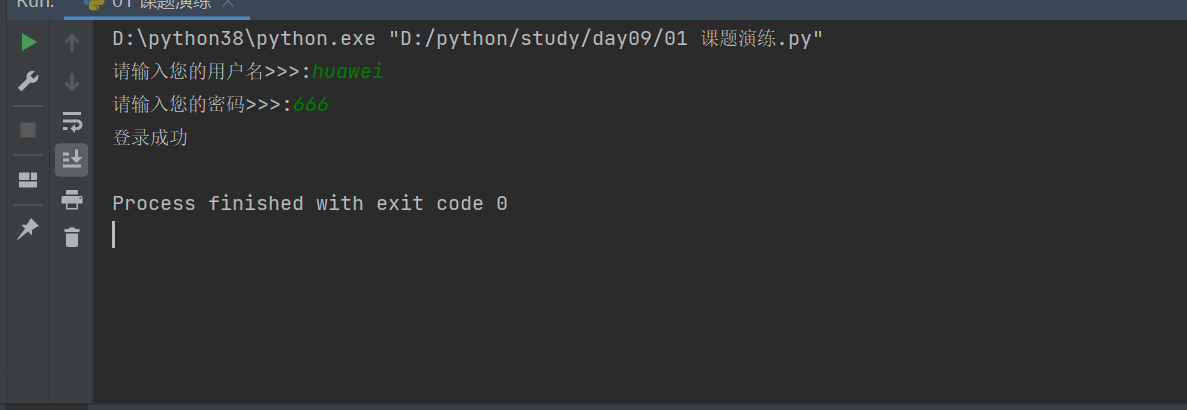The image size is (1187, 410).
Task: Click the restore layout icon
Action: [x=28, y=180]
